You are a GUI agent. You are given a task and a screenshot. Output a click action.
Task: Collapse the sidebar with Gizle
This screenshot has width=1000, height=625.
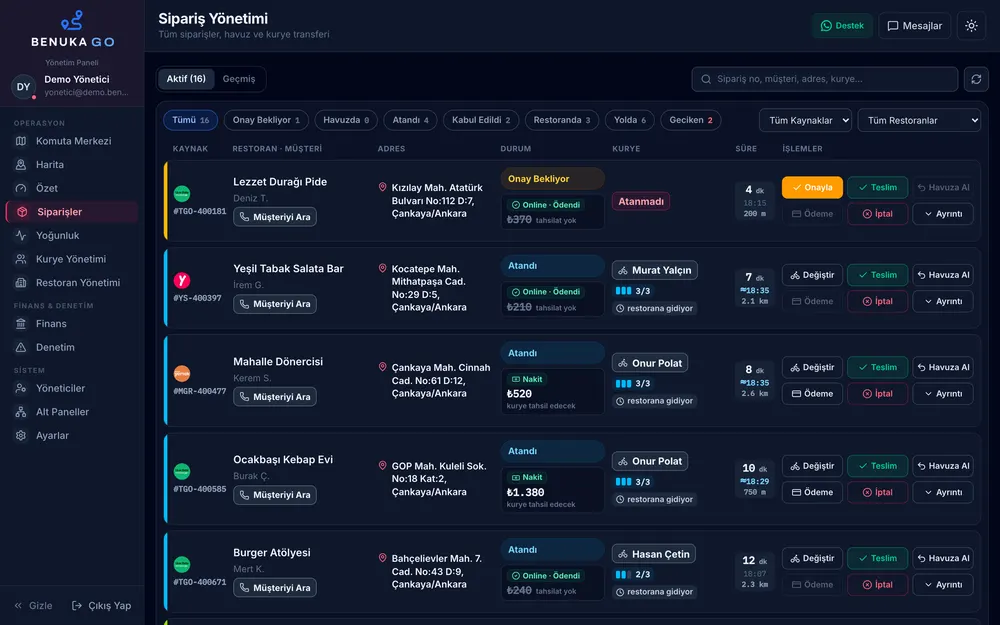coord(33,605)
